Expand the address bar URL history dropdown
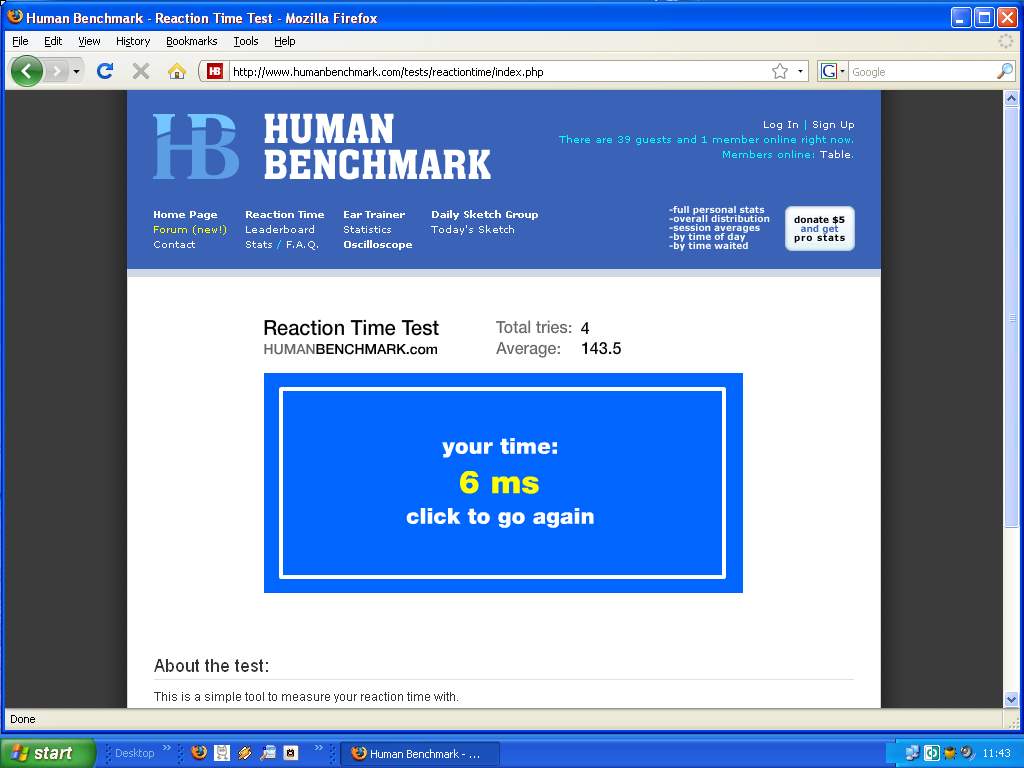Screen dimensions: 1024x768 click(x=801, y=72)
